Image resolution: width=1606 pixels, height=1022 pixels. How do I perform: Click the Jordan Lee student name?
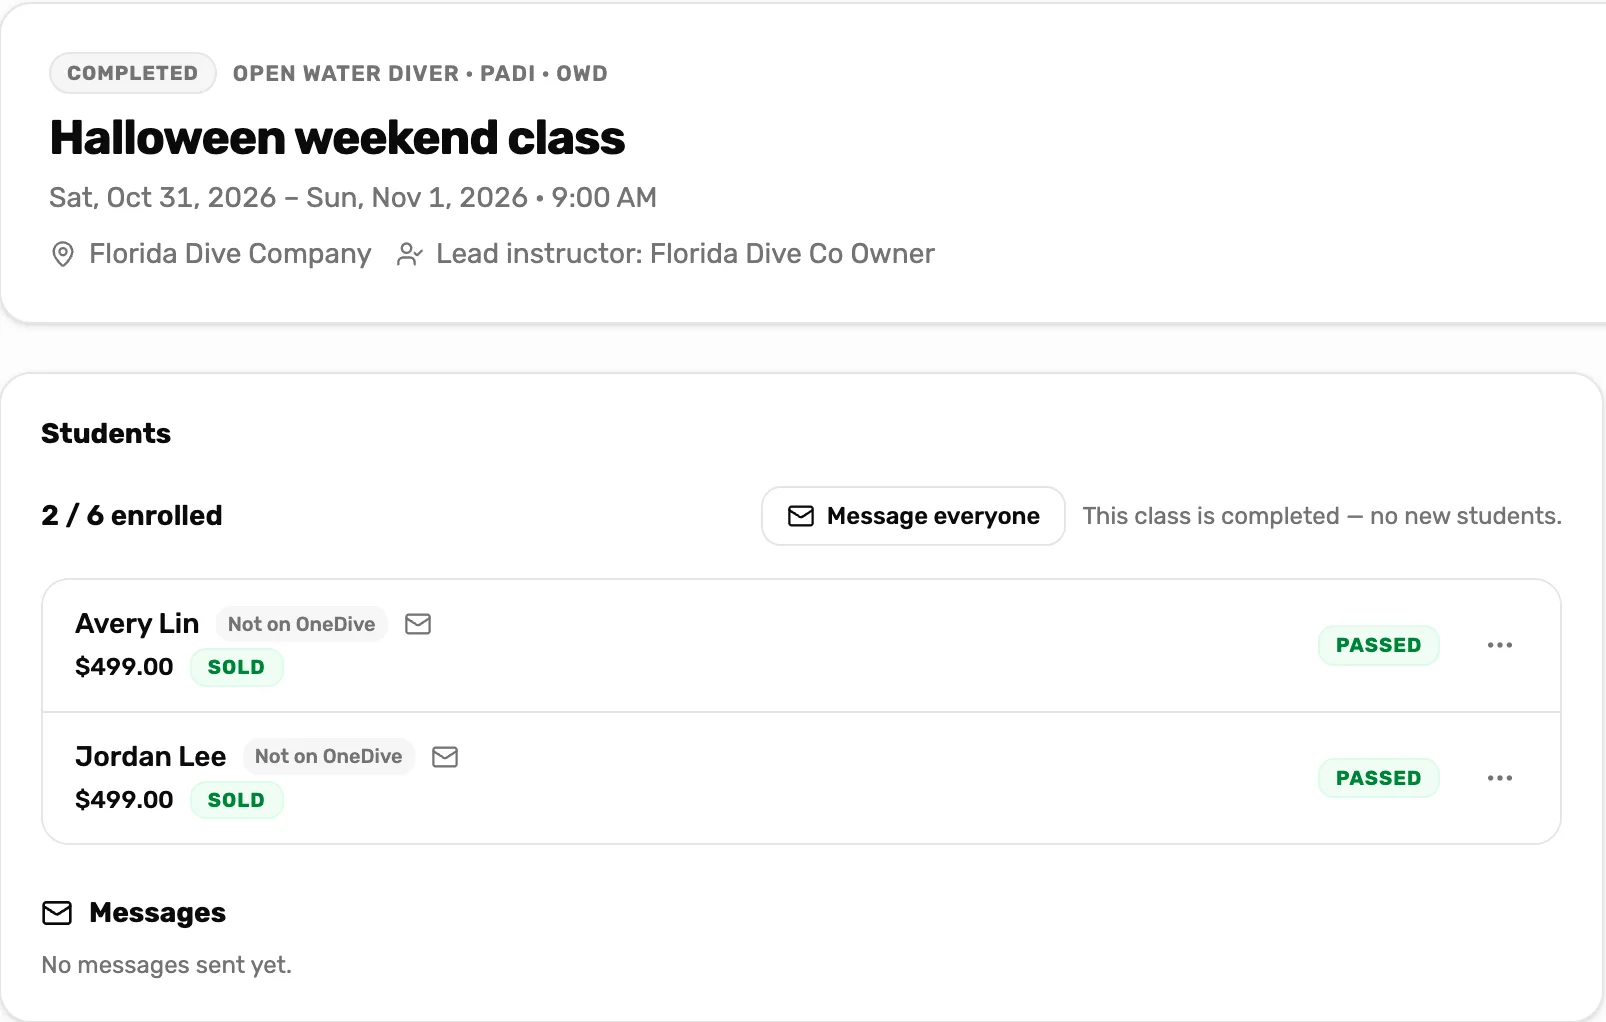(x=151, y=757)
